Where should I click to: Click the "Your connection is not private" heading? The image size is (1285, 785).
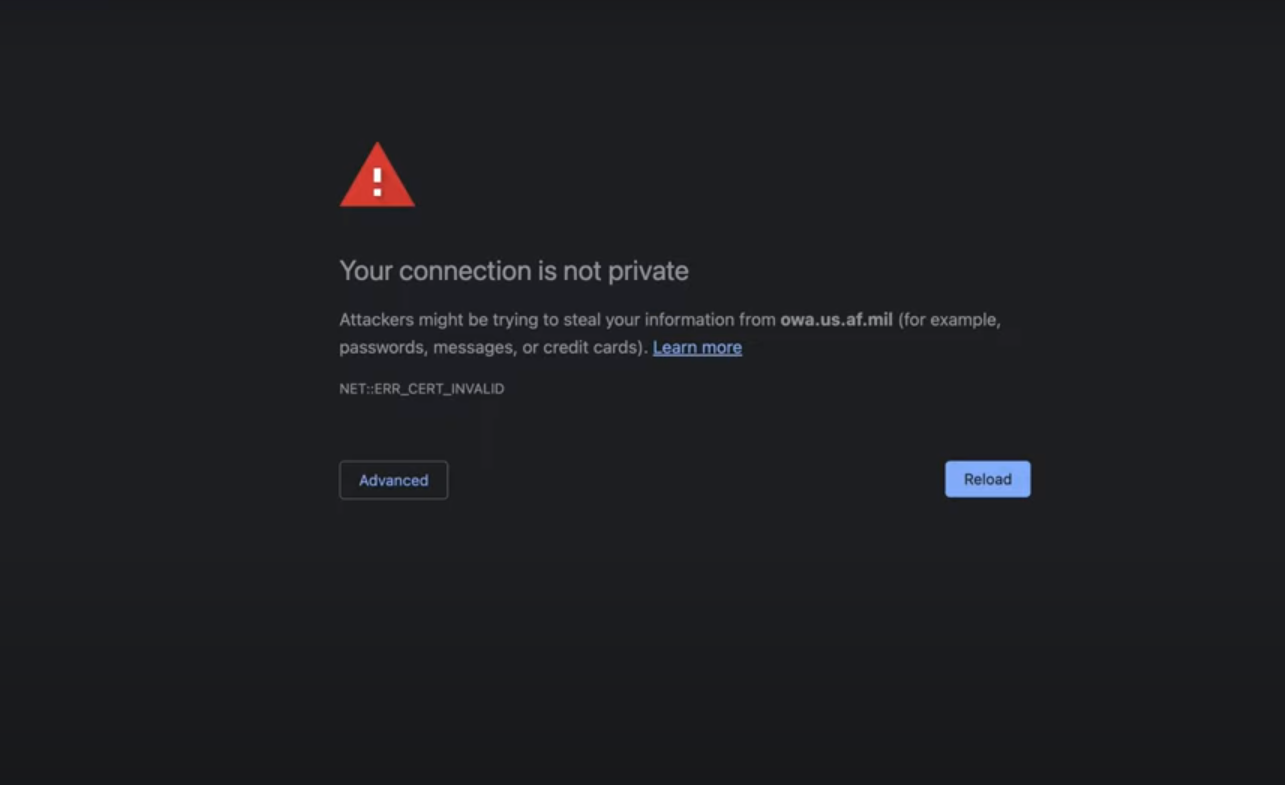coord(514,271)
